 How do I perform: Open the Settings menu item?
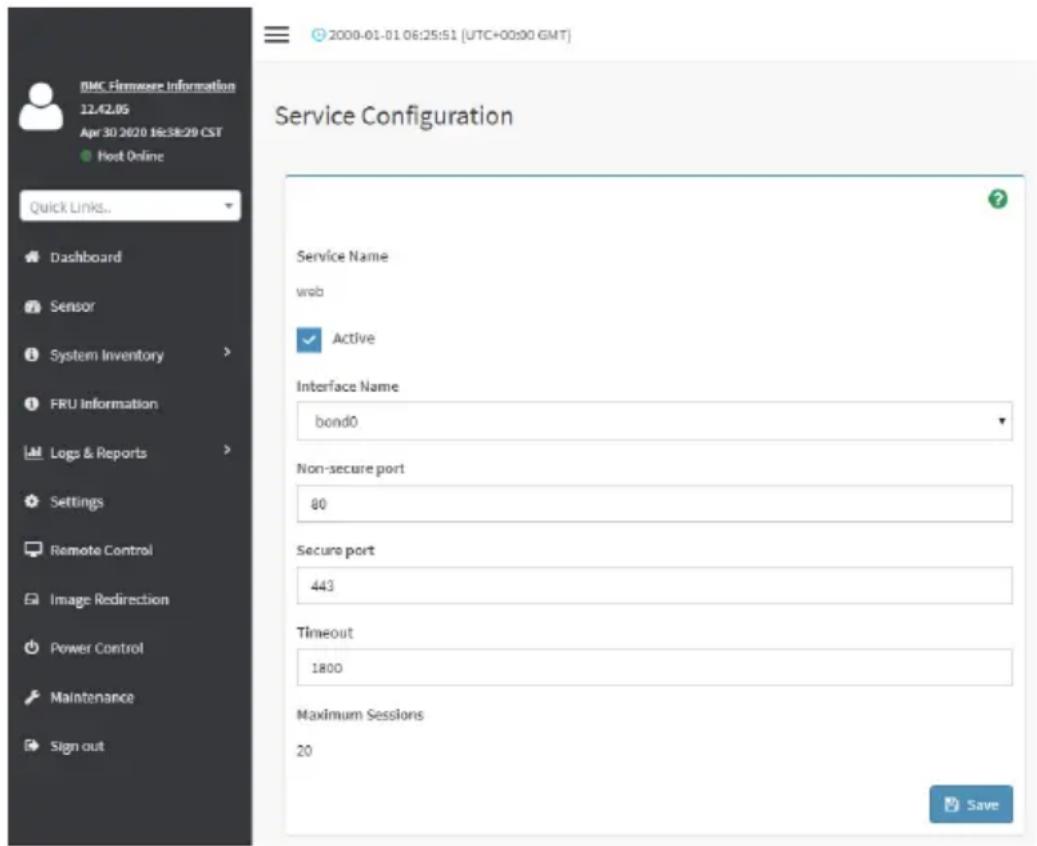click(x=77, y=502)
